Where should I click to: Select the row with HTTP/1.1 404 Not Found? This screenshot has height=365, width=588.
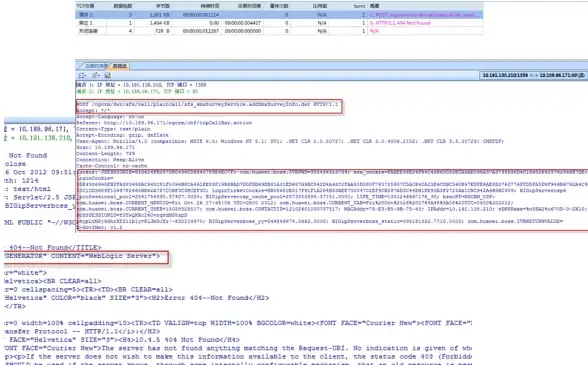(279, 23)
